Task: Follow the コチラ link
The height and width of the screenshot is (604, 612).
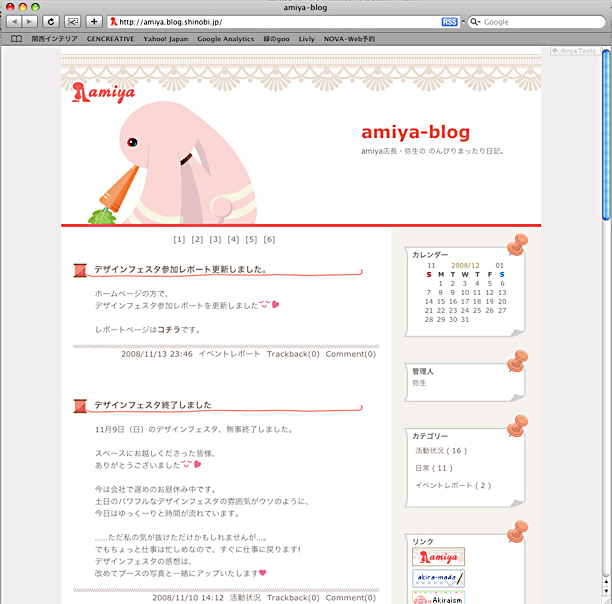Action: (169, 329)
